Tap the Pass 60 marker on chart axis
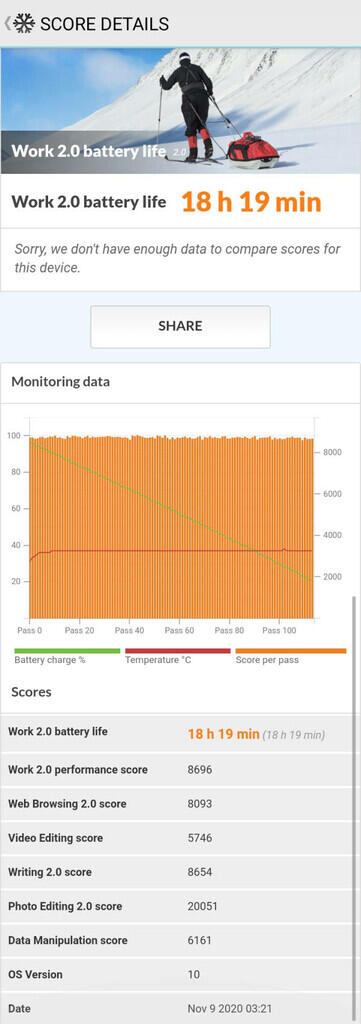 point(179,630)
